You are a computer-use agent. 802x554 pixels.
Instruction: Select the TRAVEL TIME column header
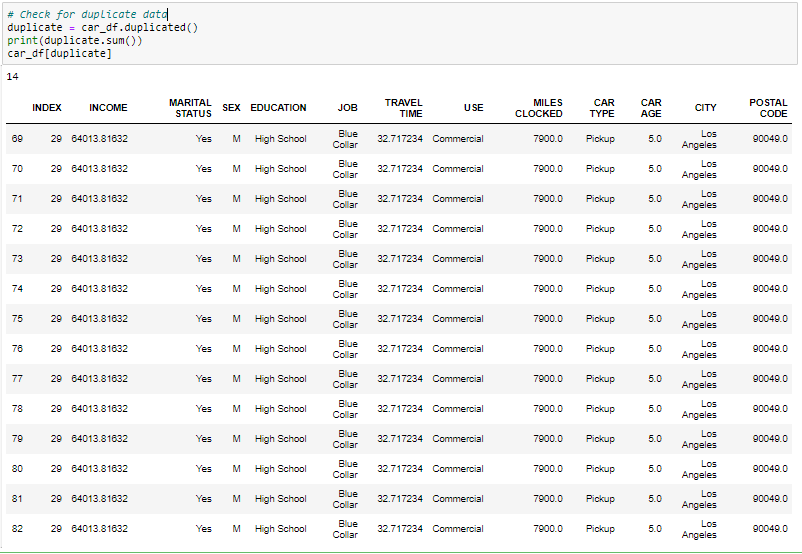coord(404,108)
